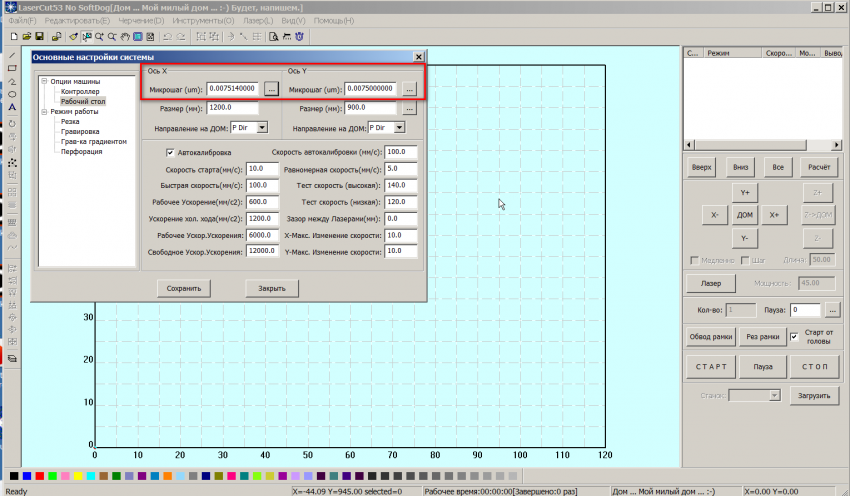Select the Rectangle drawing tool
850x496 pixels.
coord(12,68)
